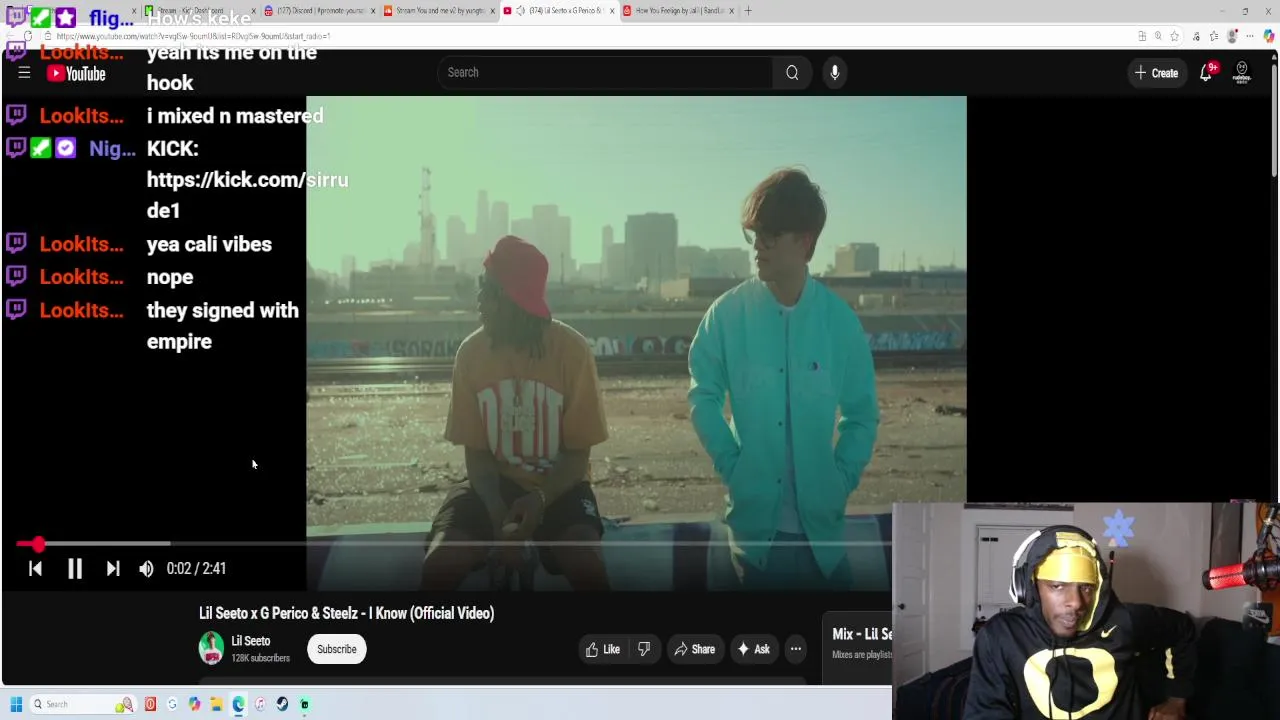Open the iTunes music icon in the taskbar
The height and width of the screenshot is (720, 1280).
[x=260, y=704]
